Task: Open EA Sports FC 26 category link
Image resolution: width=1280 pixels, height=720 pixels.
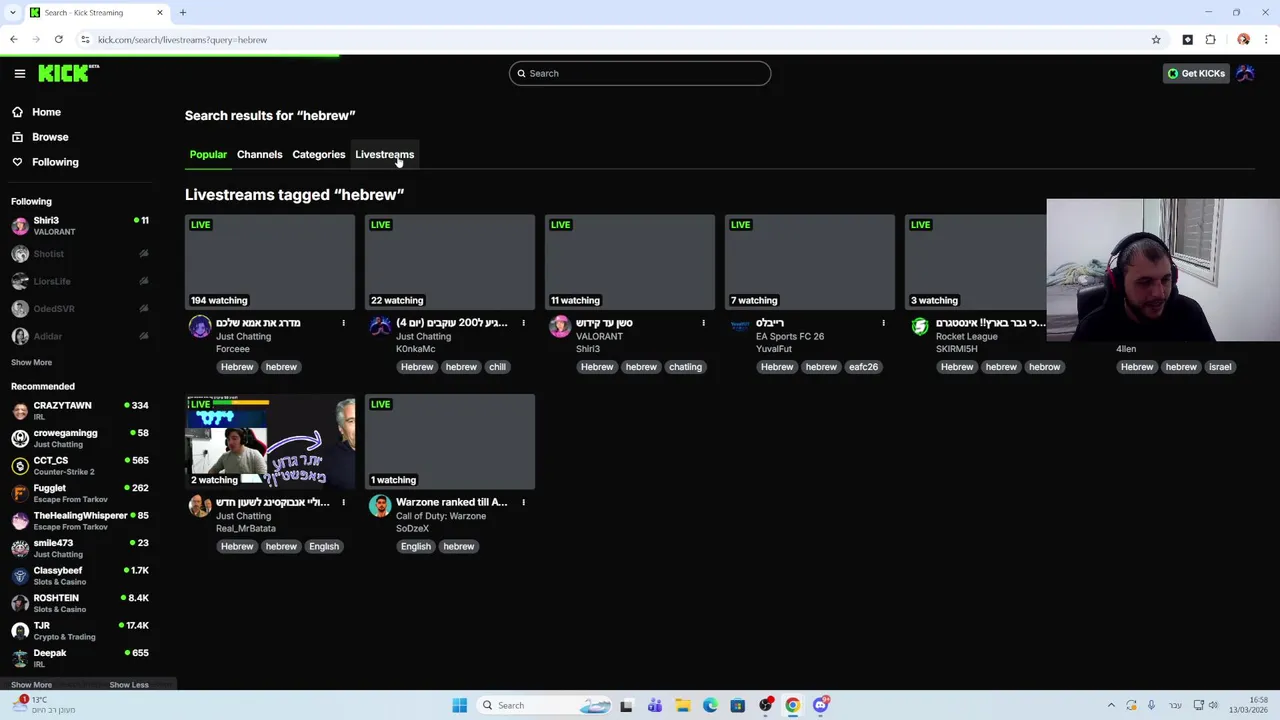Action: 790,336
